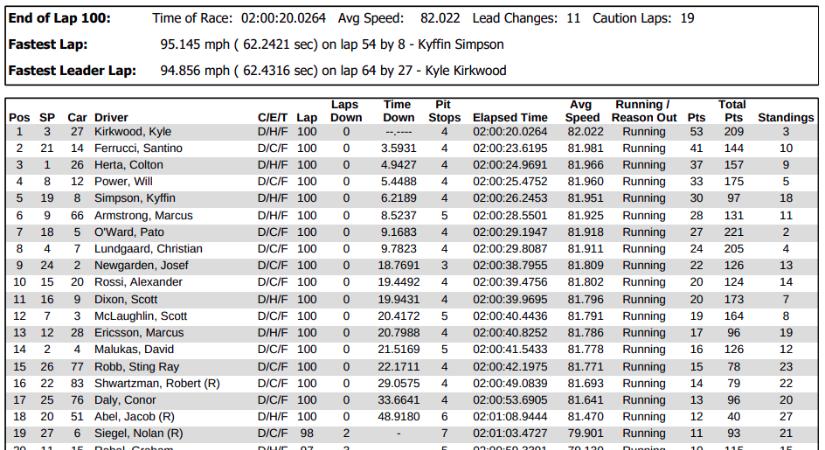Select elapsed time '02:00:24.9691'
Viewport: 825px width, 450px height.
coord(510,165)
